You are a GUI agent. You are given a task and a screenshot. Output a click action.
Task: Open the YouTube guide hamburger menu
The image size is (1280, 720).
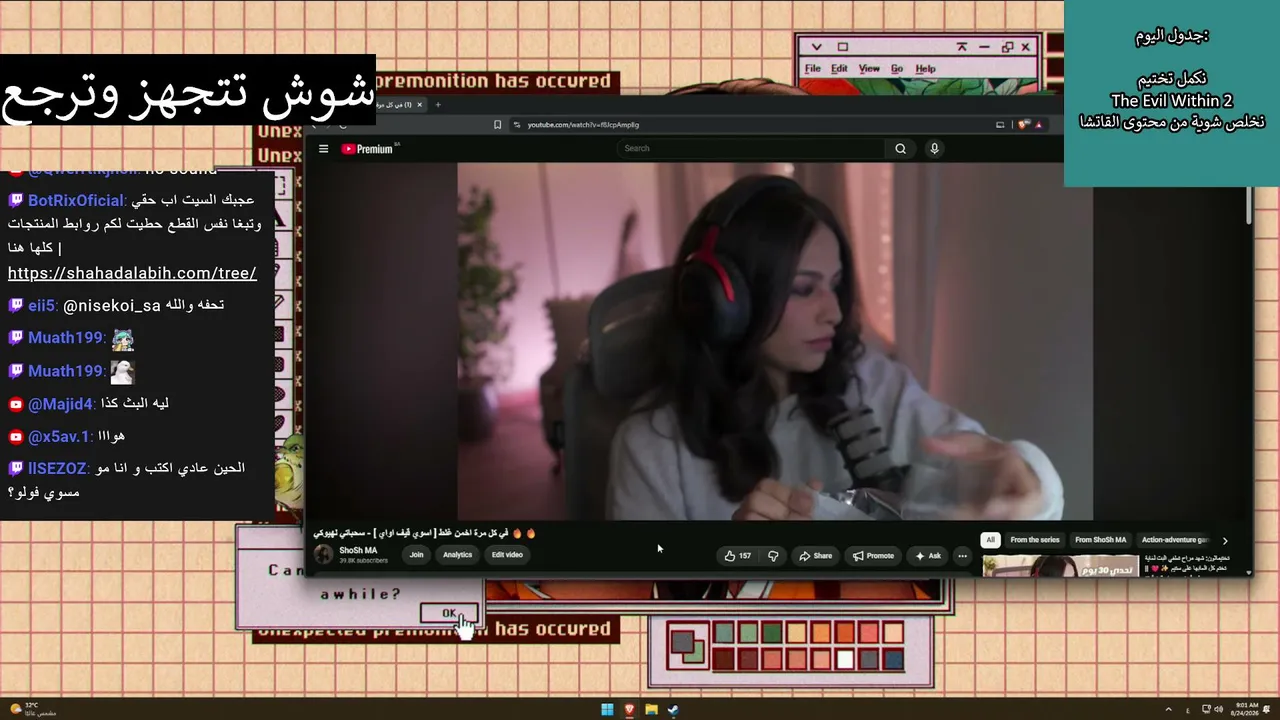pyautogui.click(x=323, y=149)
